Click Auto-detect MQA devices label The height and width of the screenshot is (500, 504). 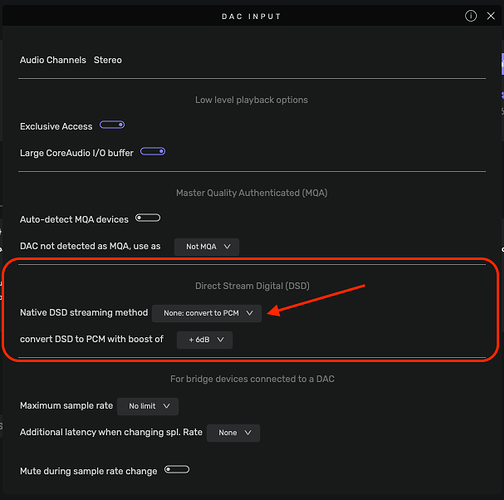click(74, 220)
